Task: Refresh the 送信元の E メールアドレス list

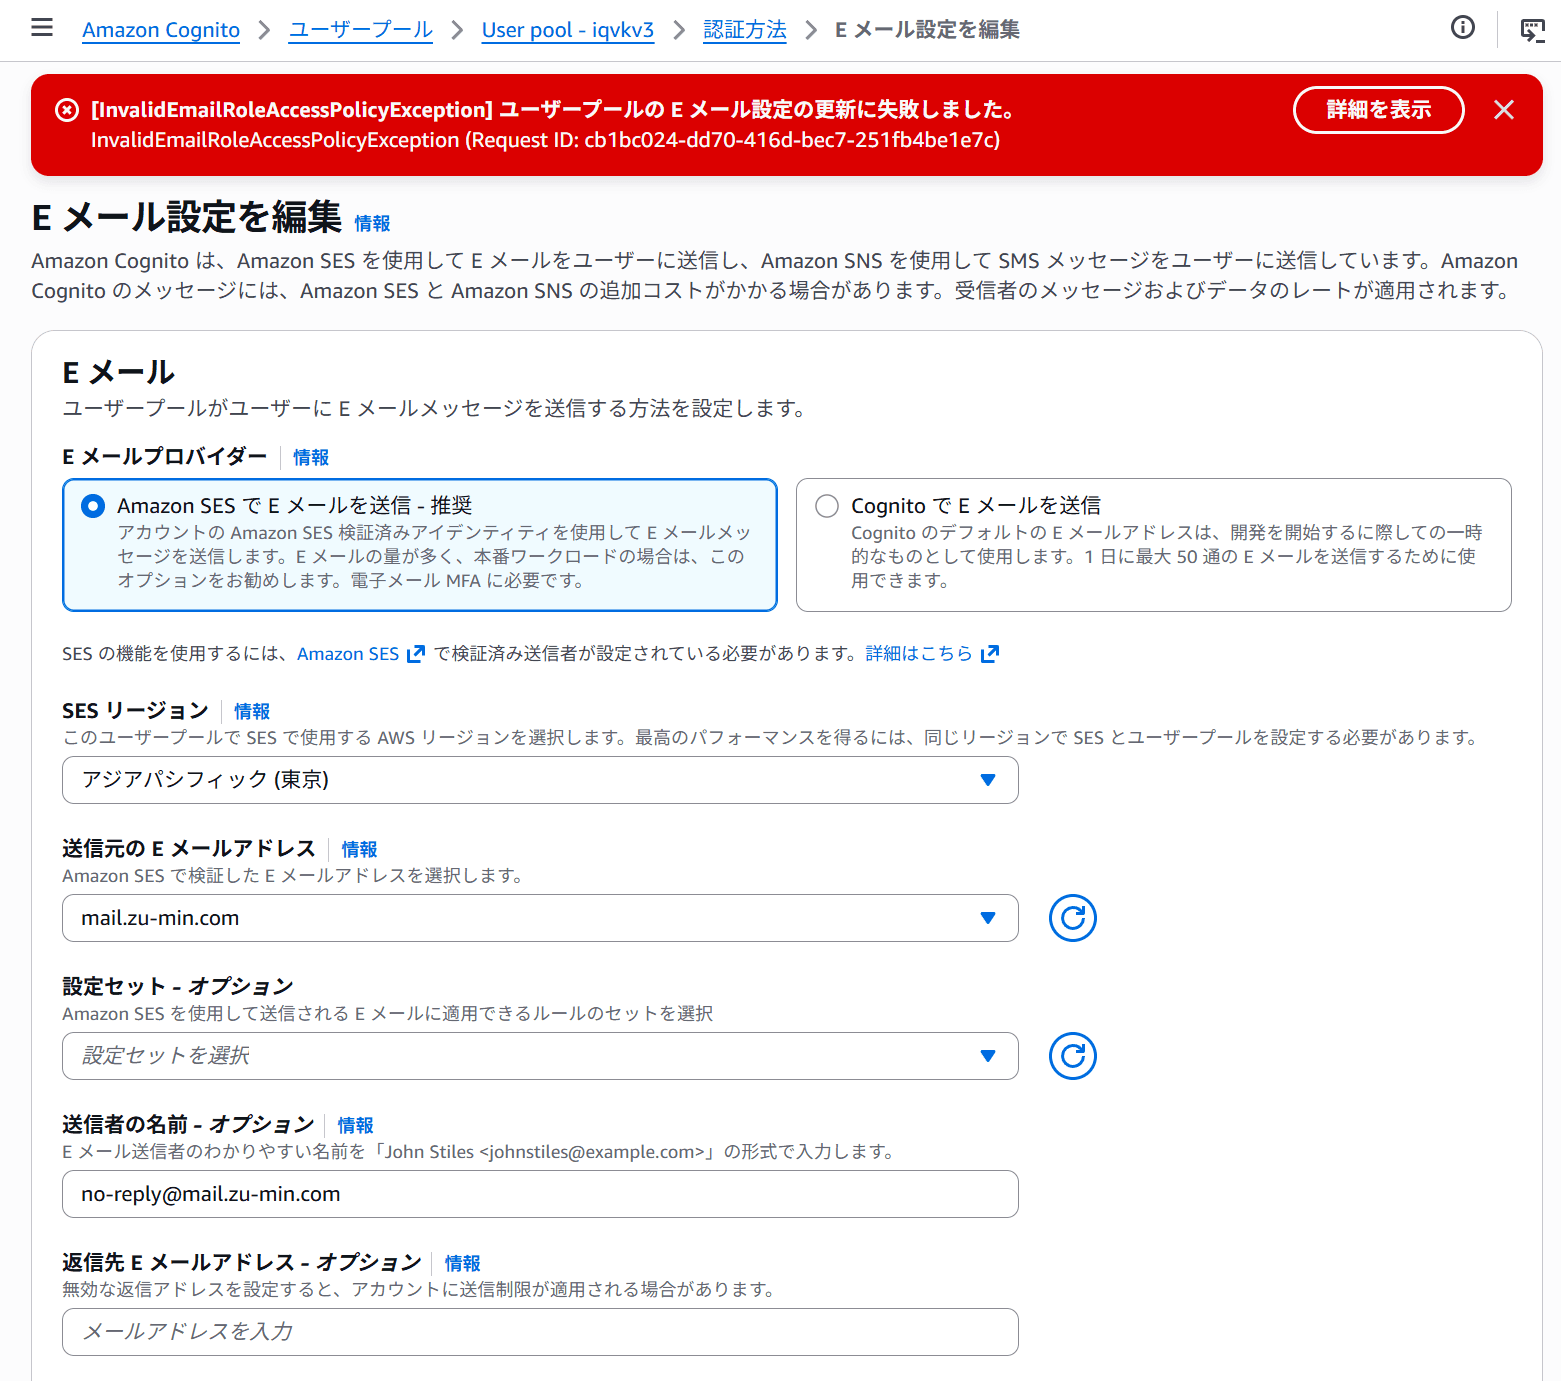Action: tap(1071, 917)
